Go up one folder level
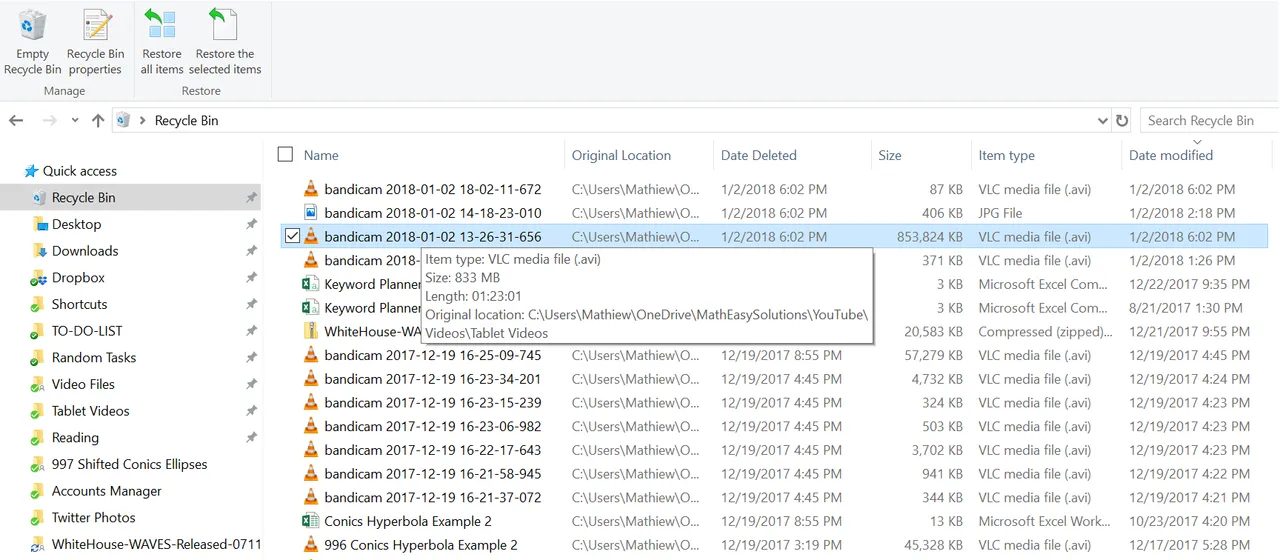 (x=98, y=120)
